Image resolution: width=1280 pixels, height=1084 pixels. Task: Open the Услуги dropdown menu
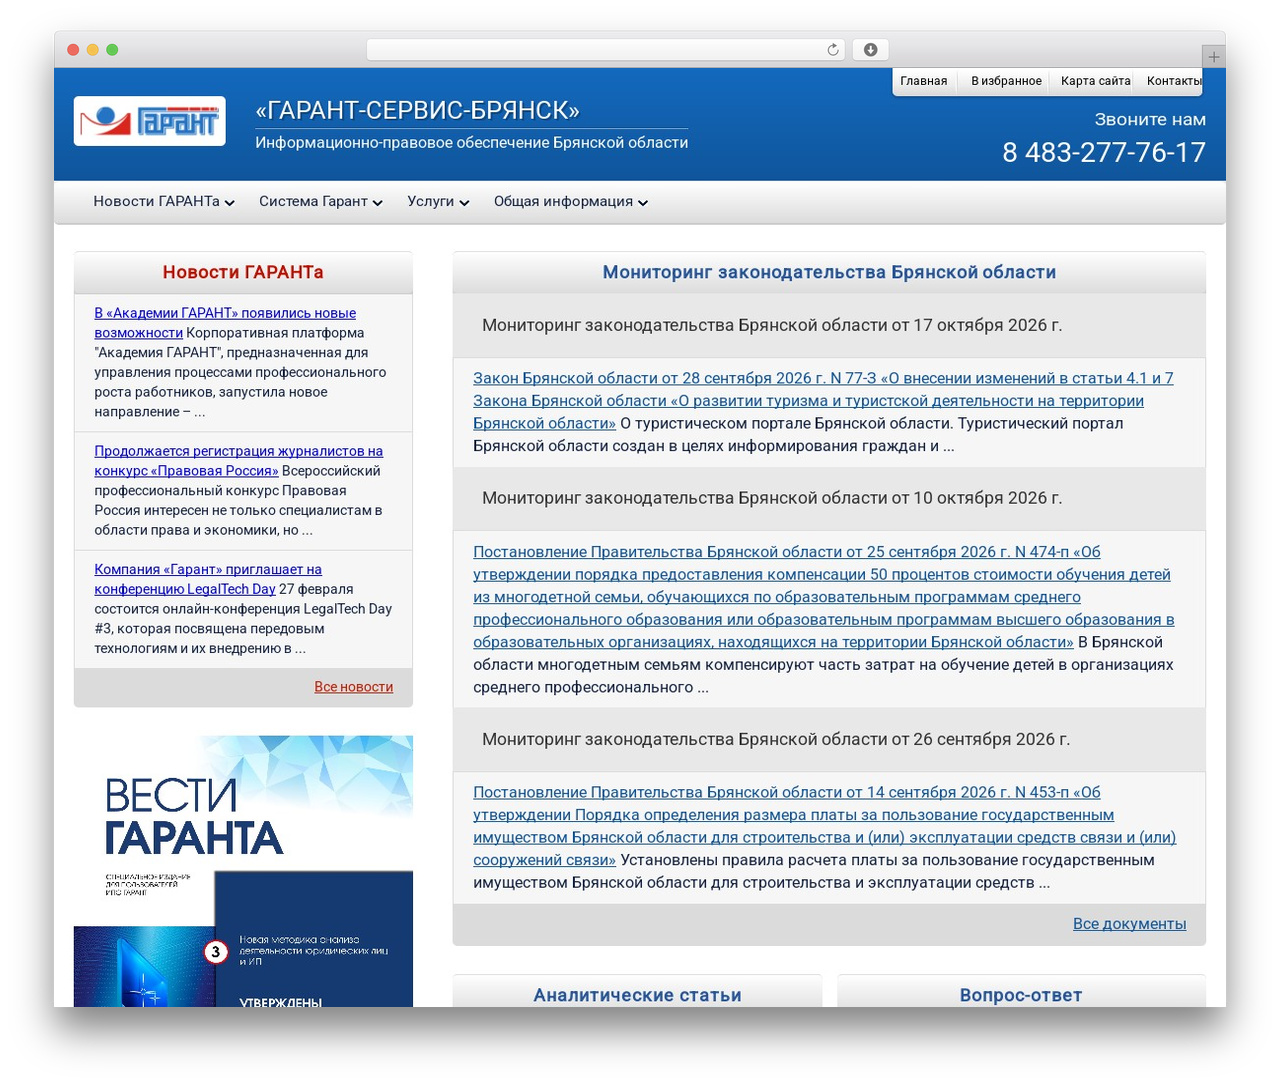tap(438, 202)
